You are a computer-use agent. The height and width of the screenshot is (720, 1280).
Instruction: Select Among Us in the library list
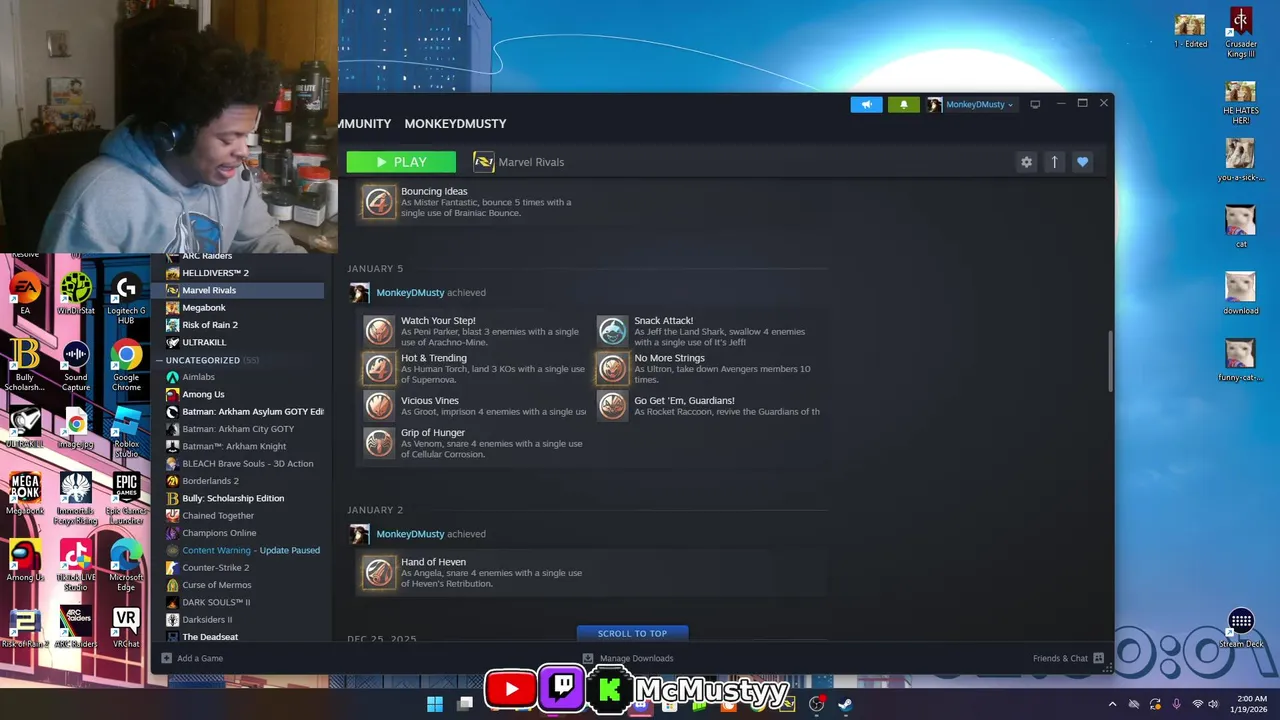(203, 394)
